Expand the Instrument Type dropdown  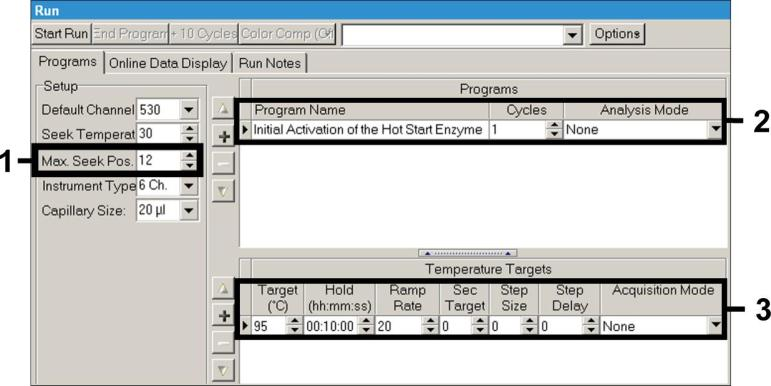(x=189, y=185)
